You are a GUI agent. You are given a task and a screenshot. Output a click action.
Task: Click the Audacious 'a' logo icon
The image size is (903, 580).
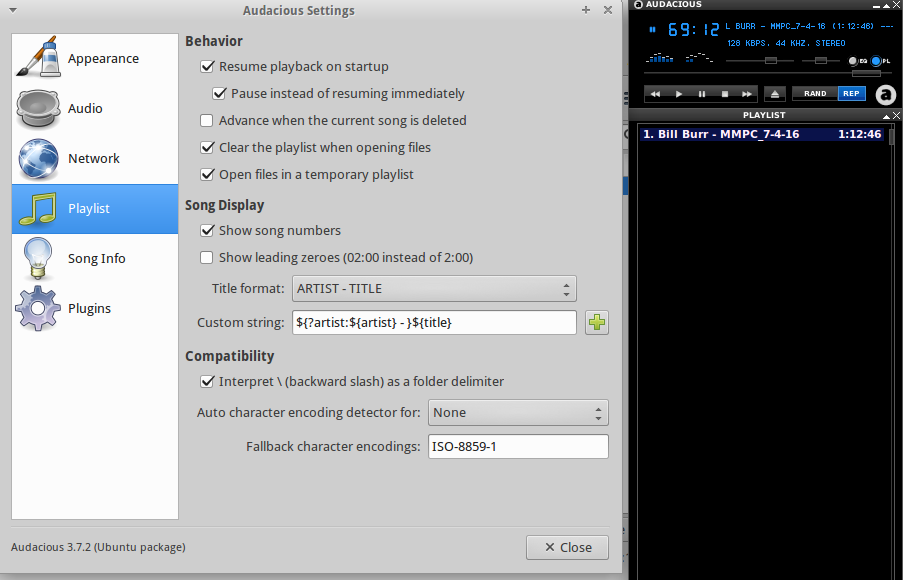pos(884,95)
